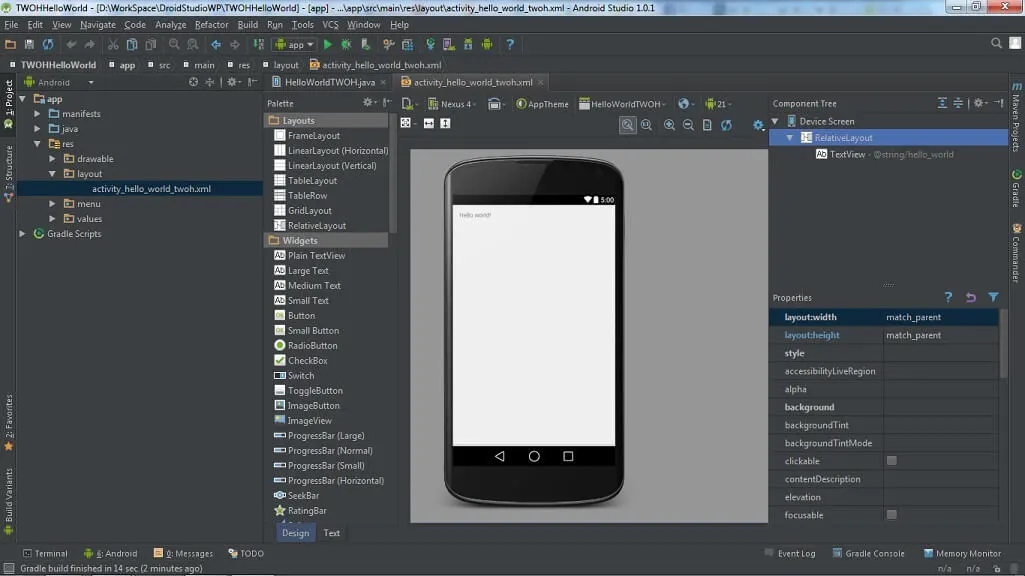
Task: Click the Cut scissors icon
Action: click(x=113, y=44)
